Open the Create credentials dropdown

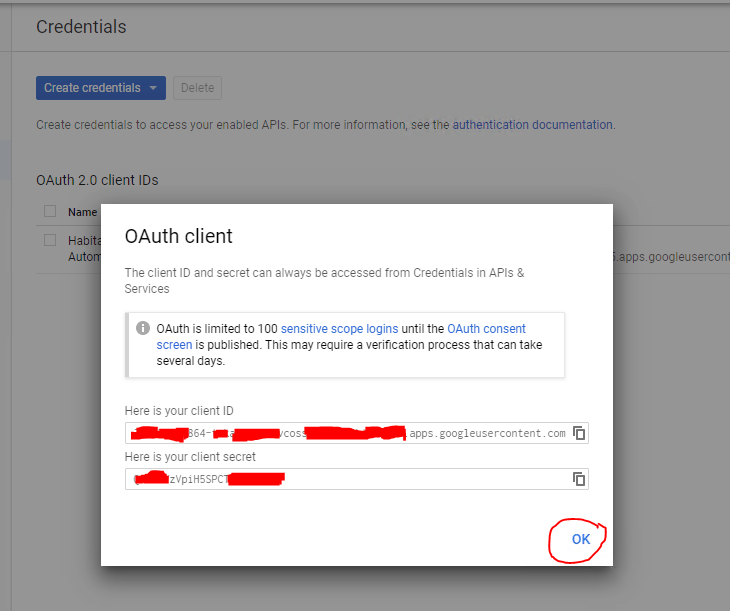(x=101, y=88)
